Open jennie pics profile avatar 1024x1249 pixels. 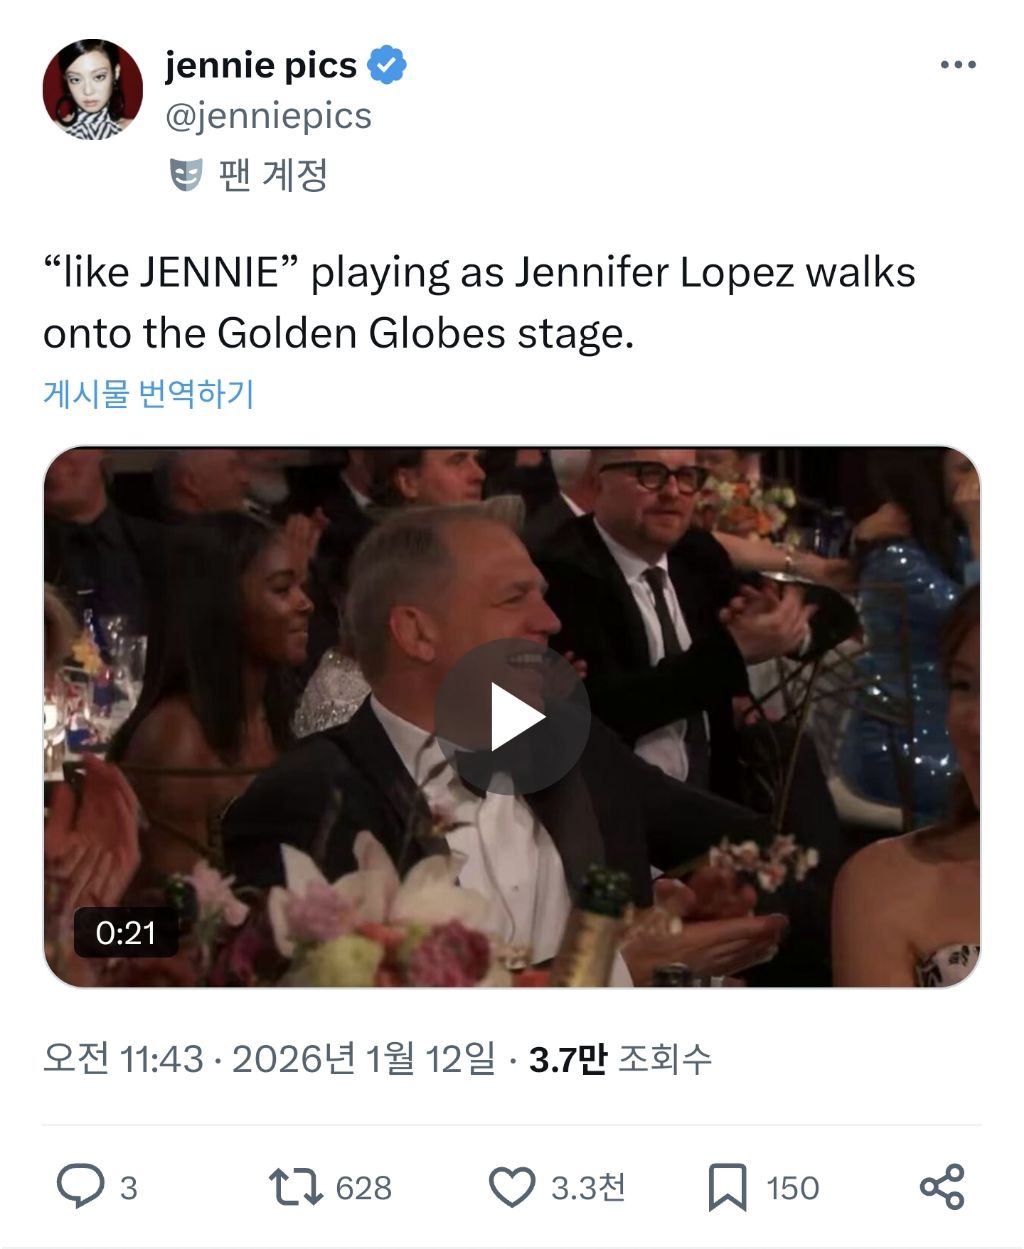click(x=92, y=90)
